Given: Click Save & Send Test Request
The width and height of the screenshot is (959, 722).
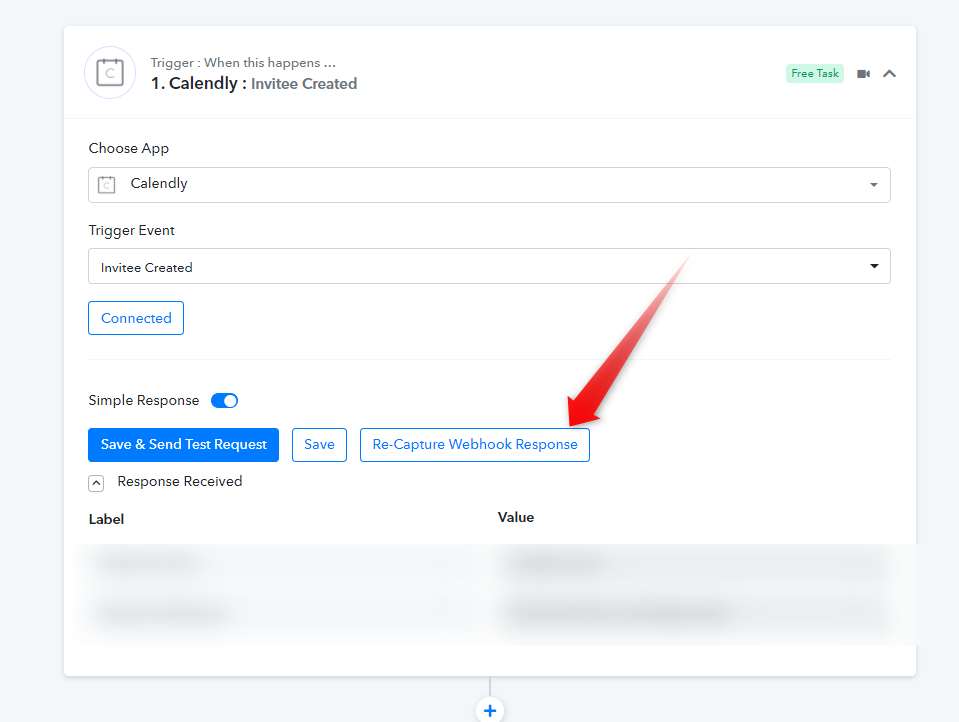Looking at the screenshot, I should pos(183,445).
